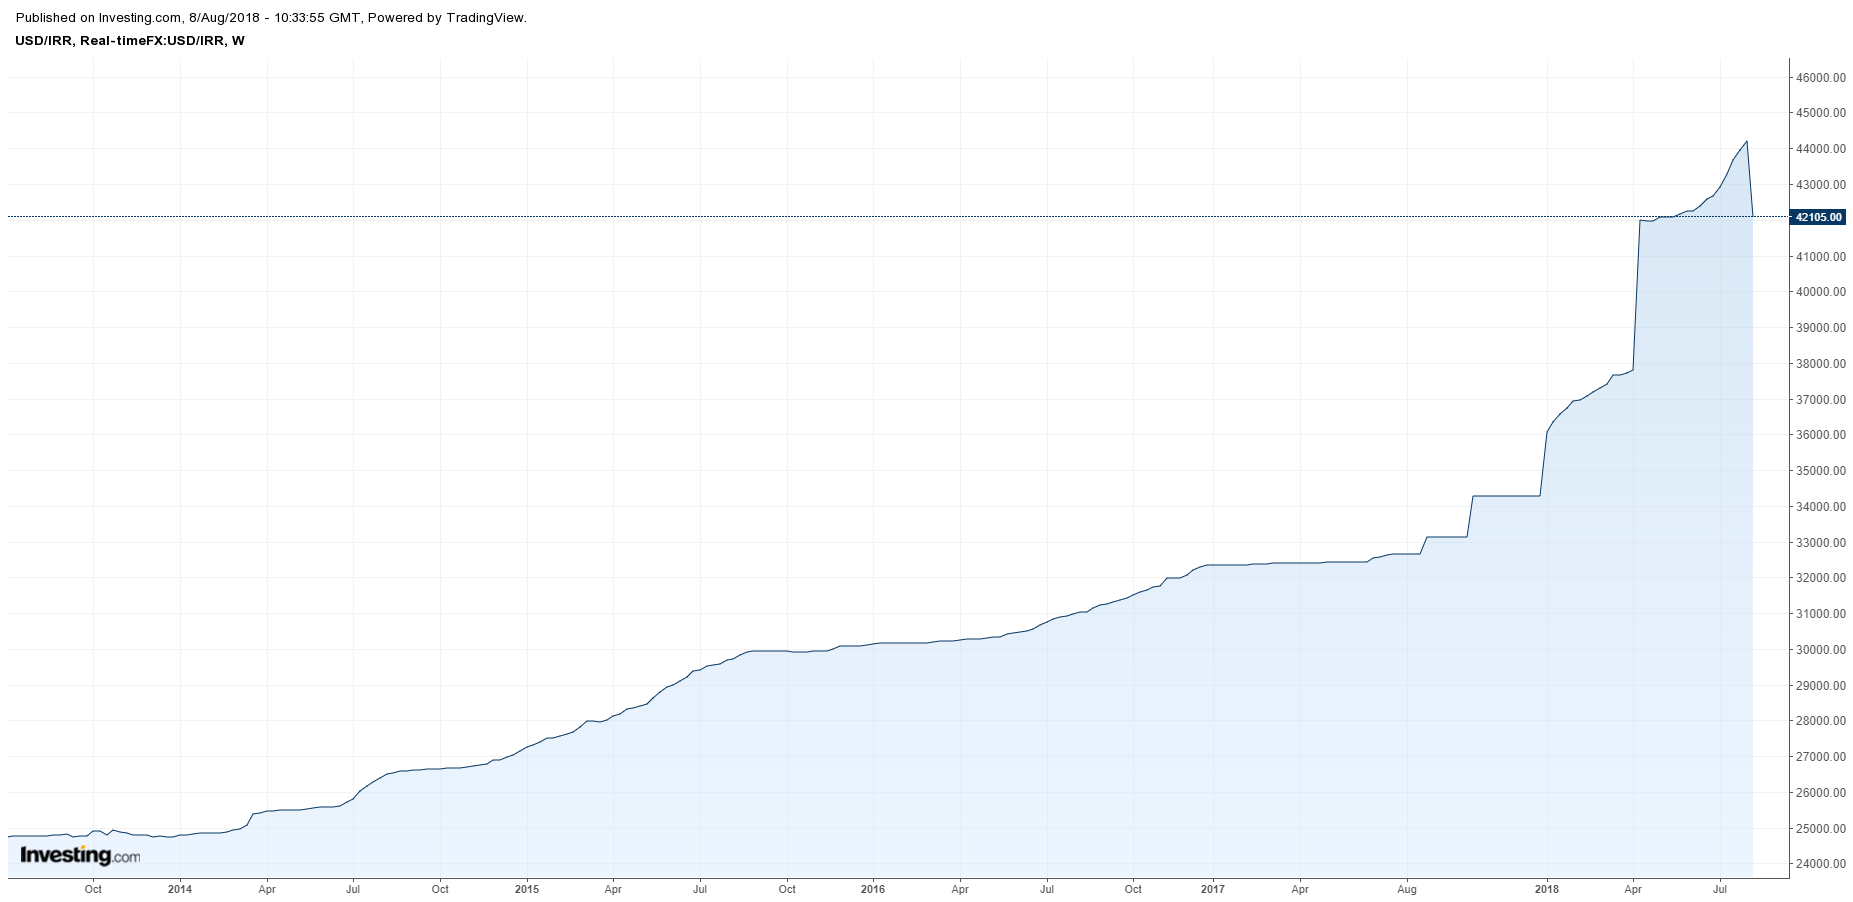
Task: Select the 2018 label on time axis
Action: (x=1546, y=889)
